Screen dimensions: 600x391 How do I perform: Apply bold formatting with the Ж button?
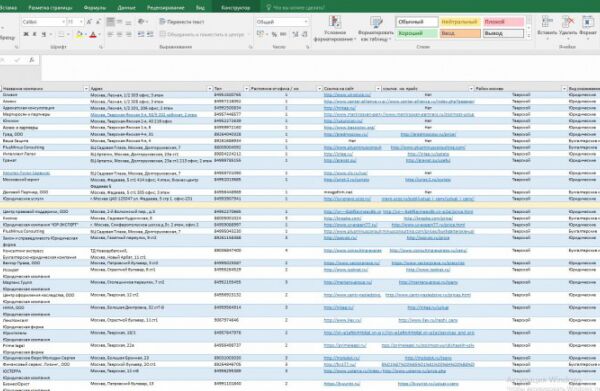tap(26, 34)
